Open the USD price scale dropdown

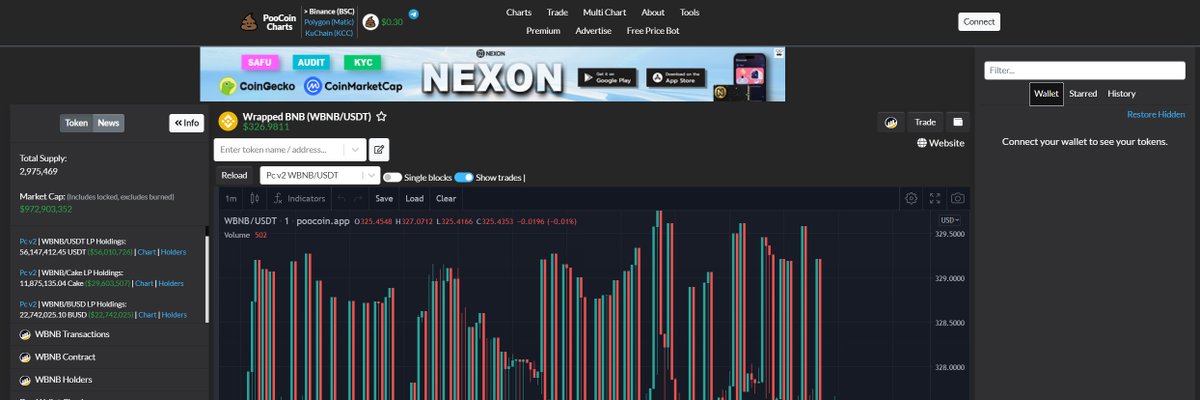point(949,220)
